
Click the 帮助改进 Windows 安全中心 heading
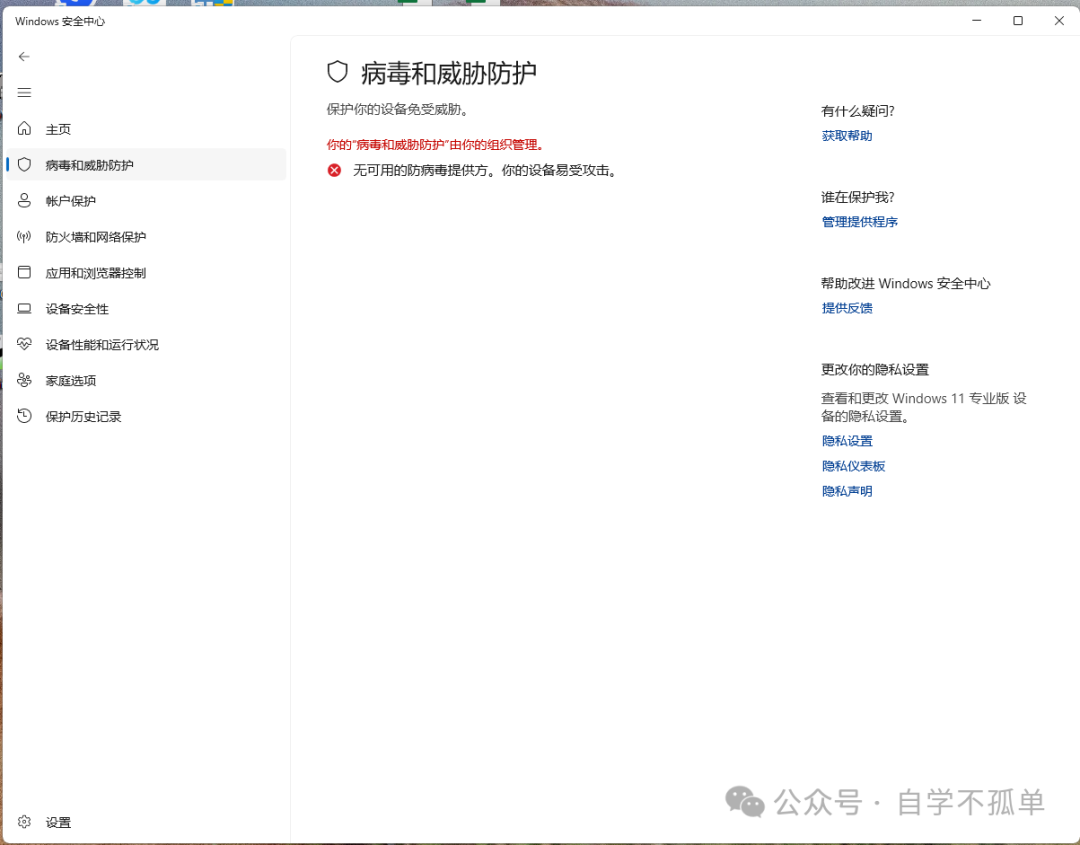click(905, 283)
